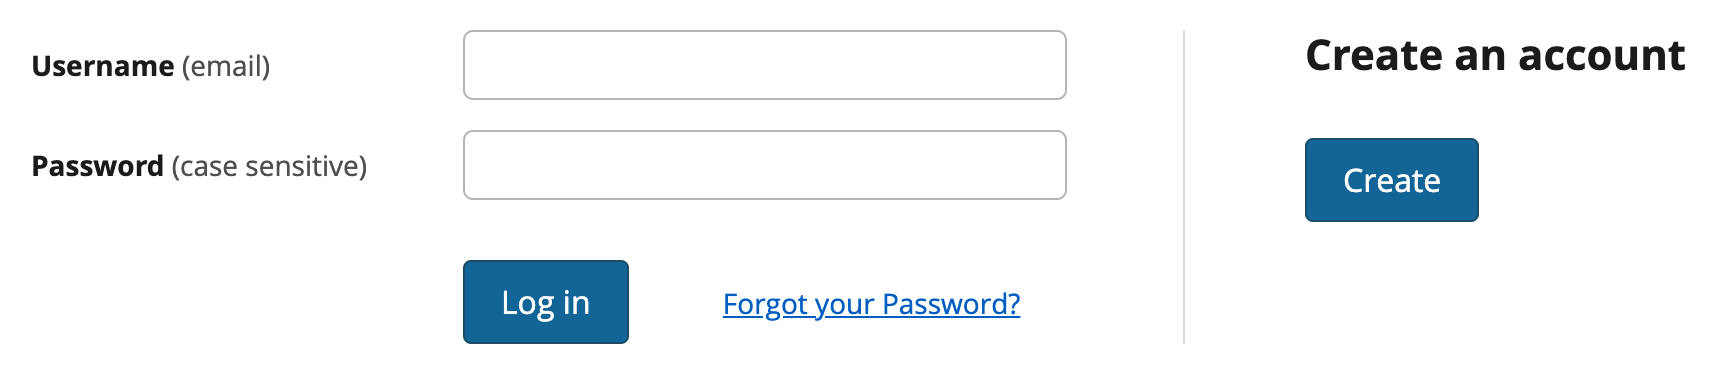Image resolution: width=1720 pixels, height=374 pixels.
Task: Begin registration with the blue Create button
Action: tap(1392, 180)
